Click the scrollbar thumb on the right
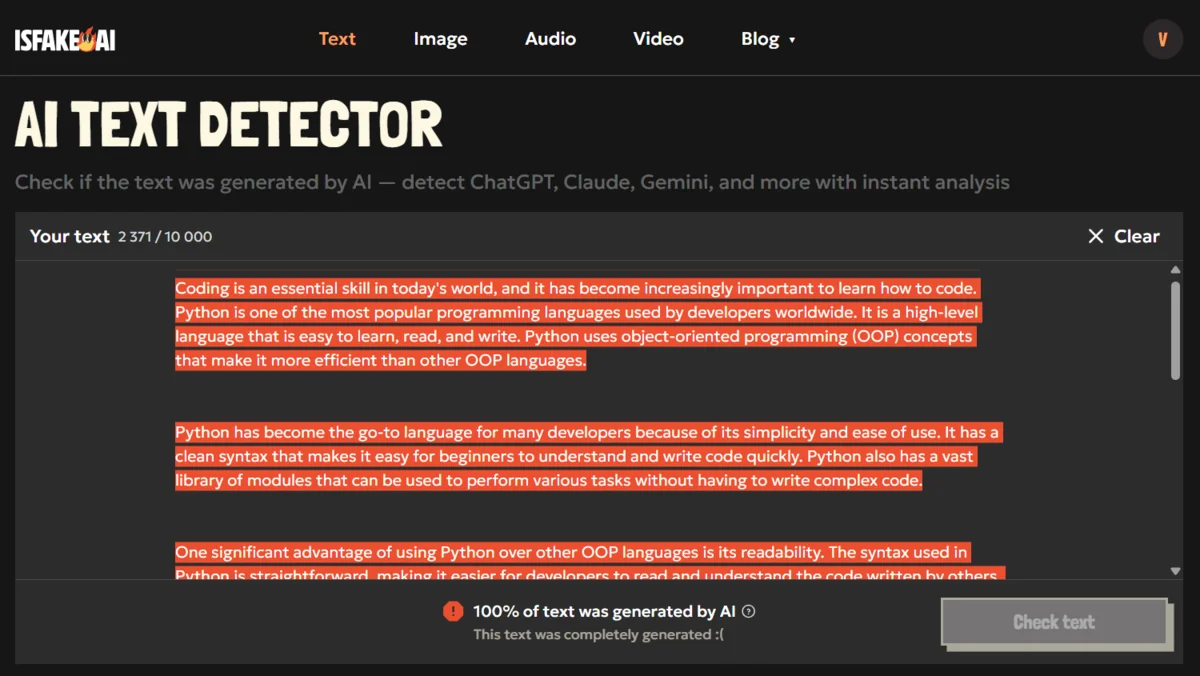 [x=1176, y=330]
